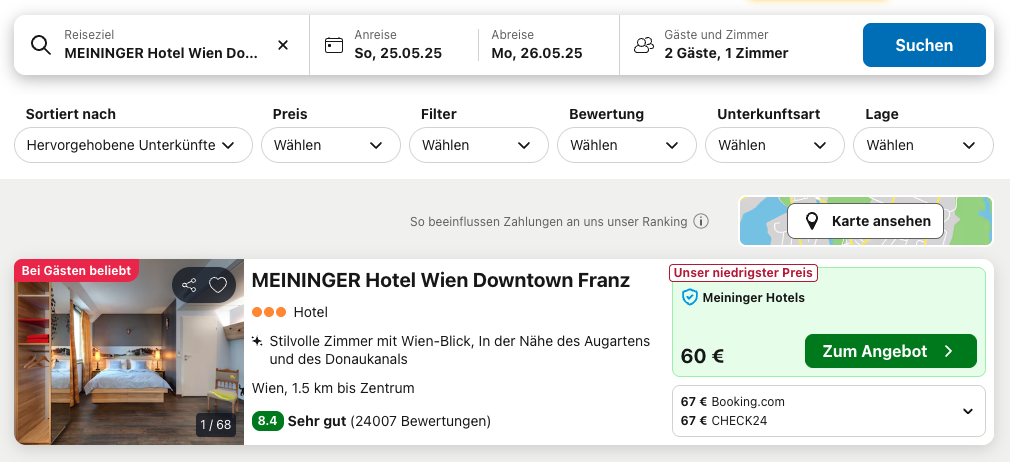Open the hotel room photo thumbnail
The width and height of the screenshot is (1010, 462).
(x=129, y=352)
